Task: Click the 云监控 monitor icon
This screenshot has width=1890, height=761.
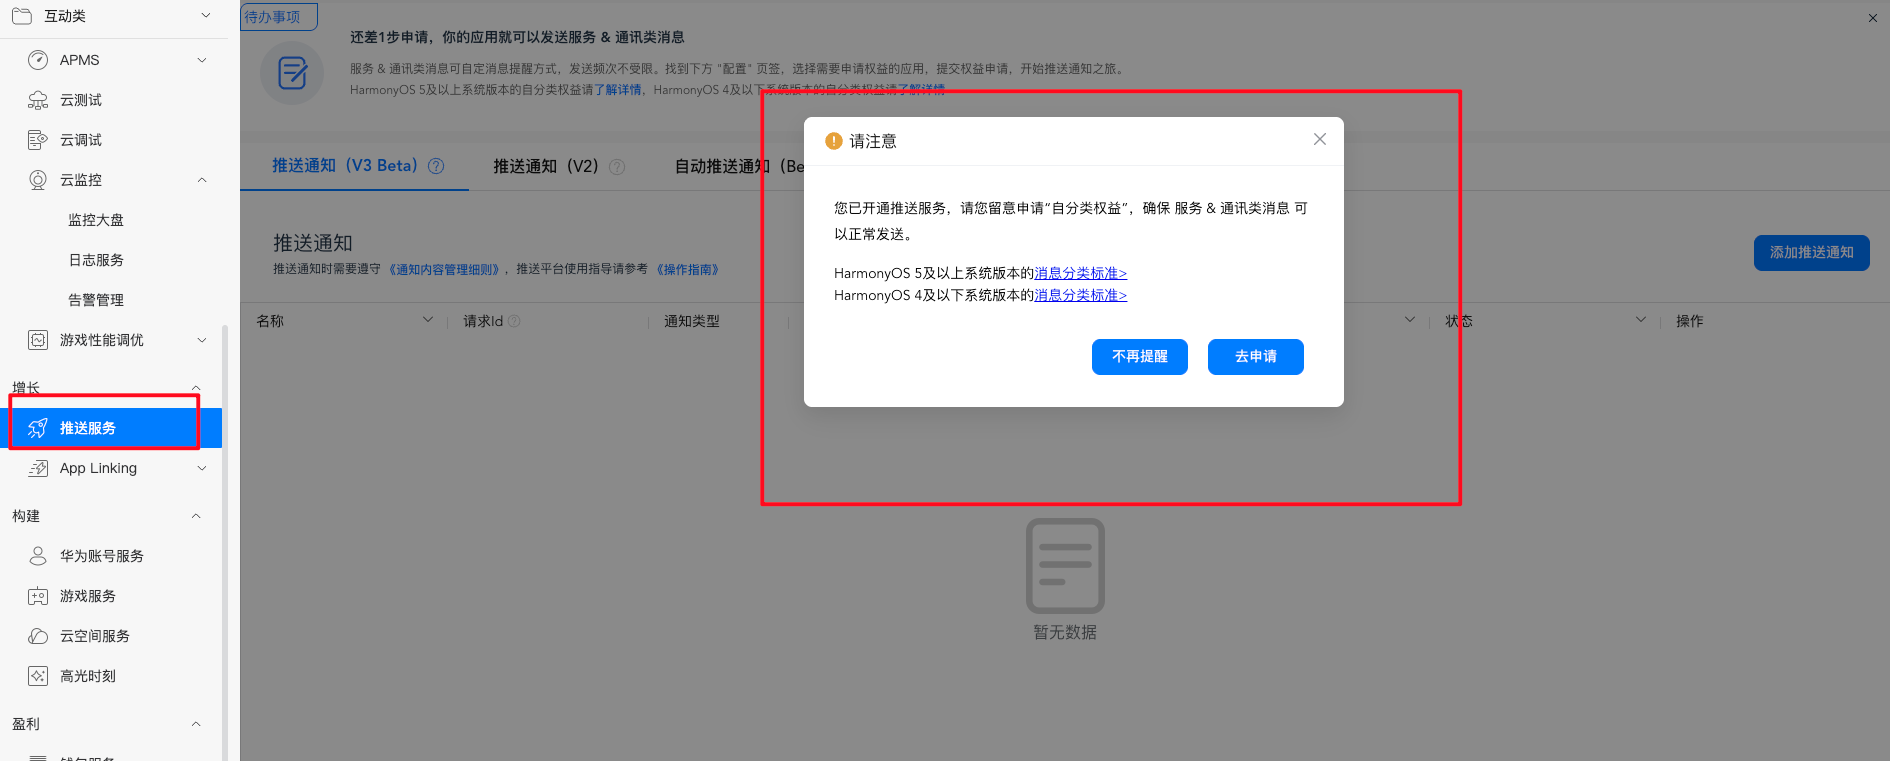Action: click(38, 180)
